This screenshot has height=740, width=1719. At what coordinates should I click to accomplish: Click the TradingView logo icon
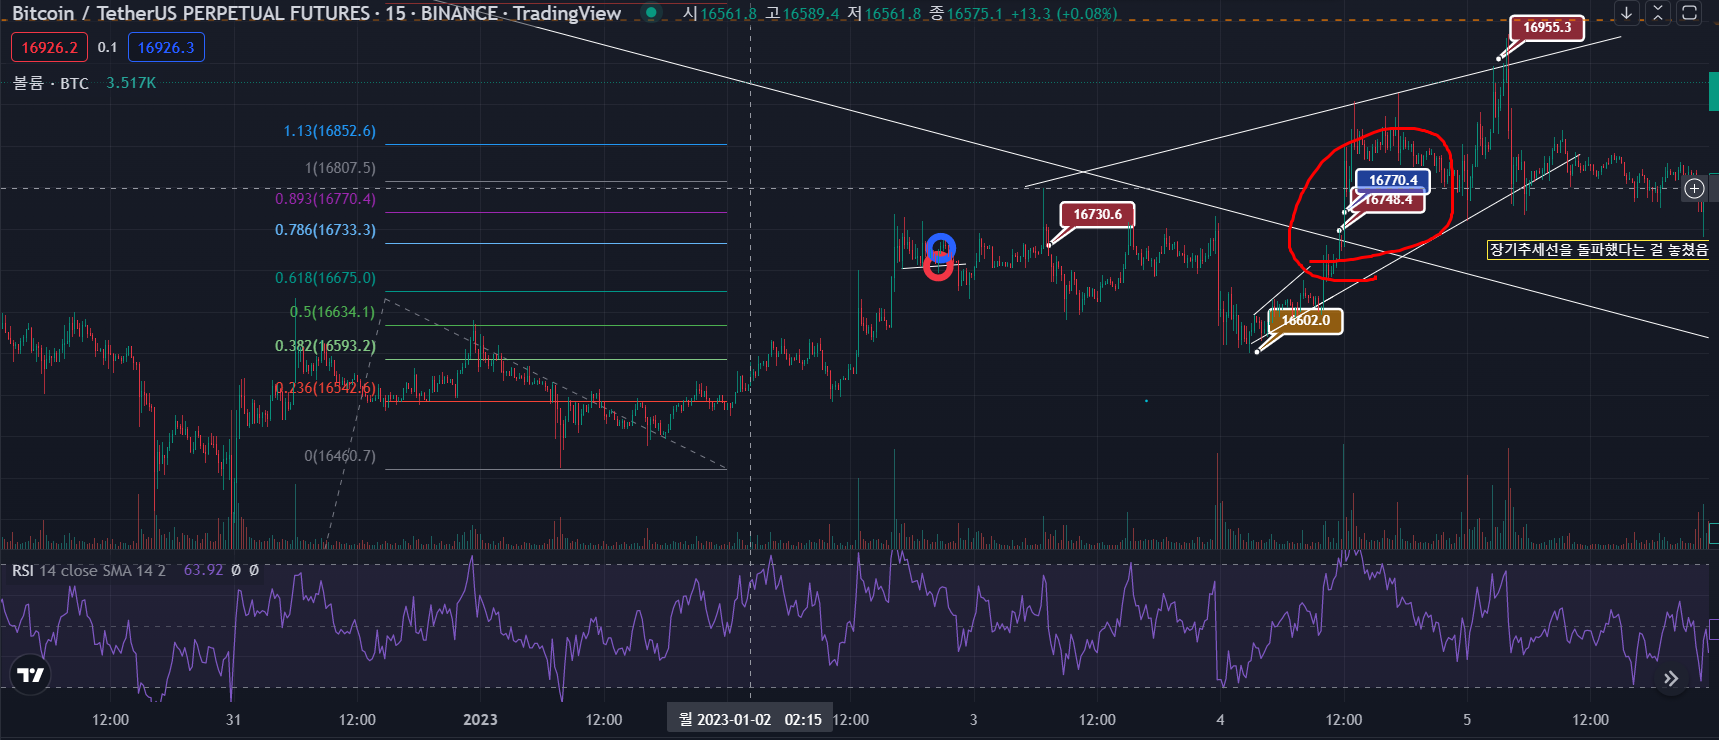(x=31, y=675)
